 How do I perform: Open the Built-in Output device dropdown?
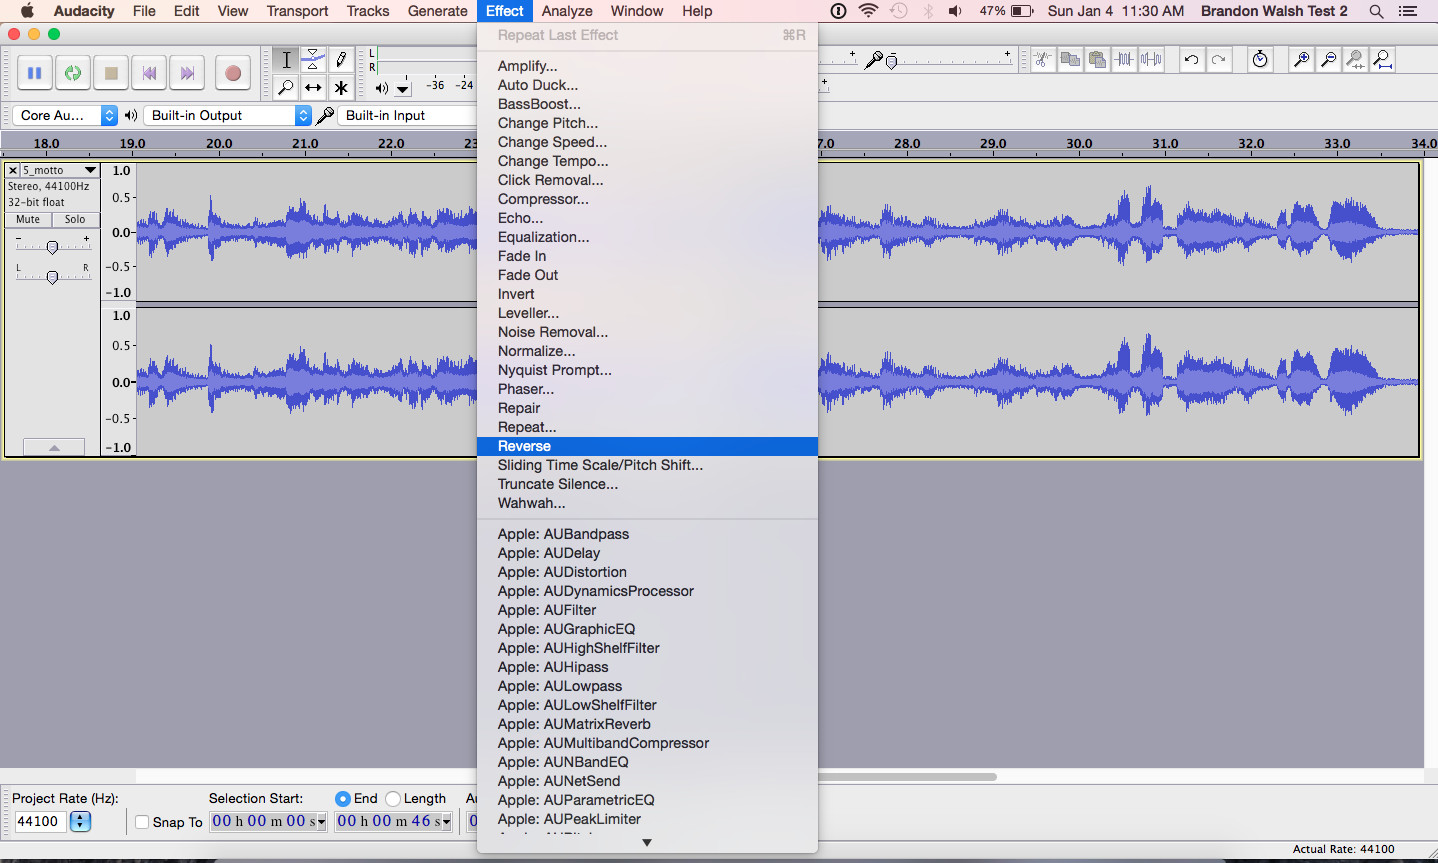228,115
